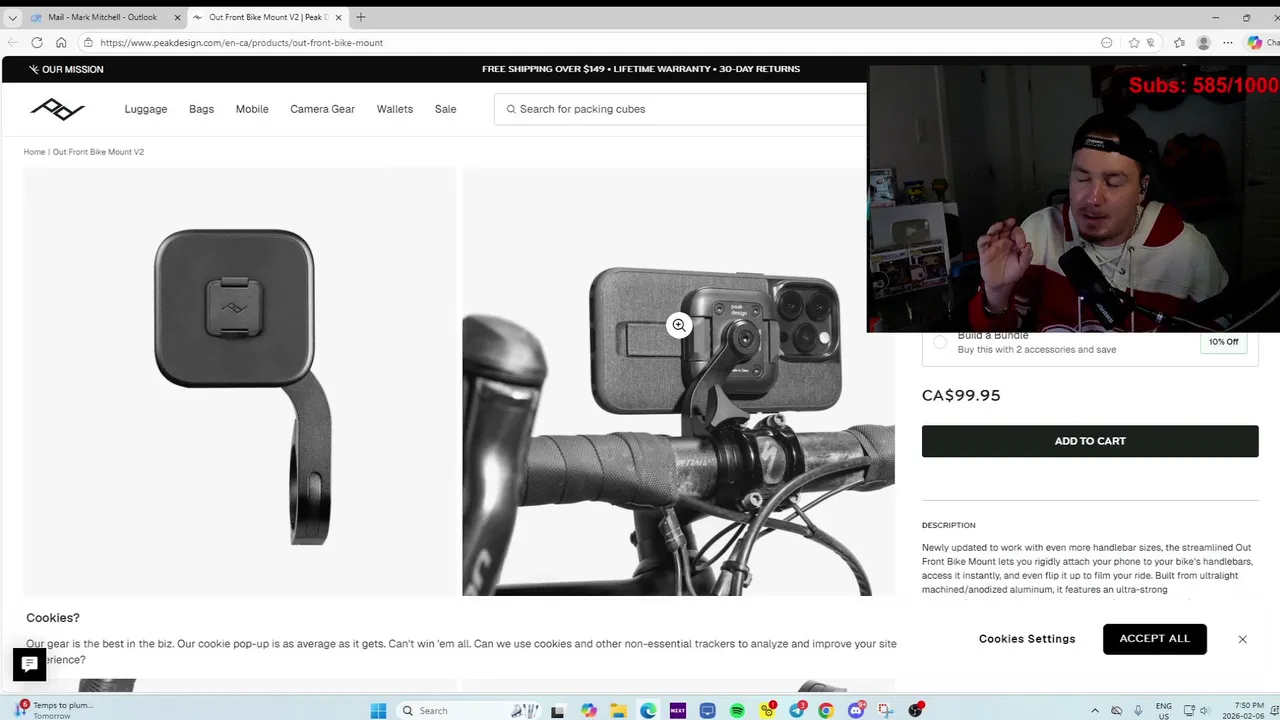Click the 10% Off badge
Image resolution: width=1280 pixels, height=720 pixels.
(x=1223, y=342)
